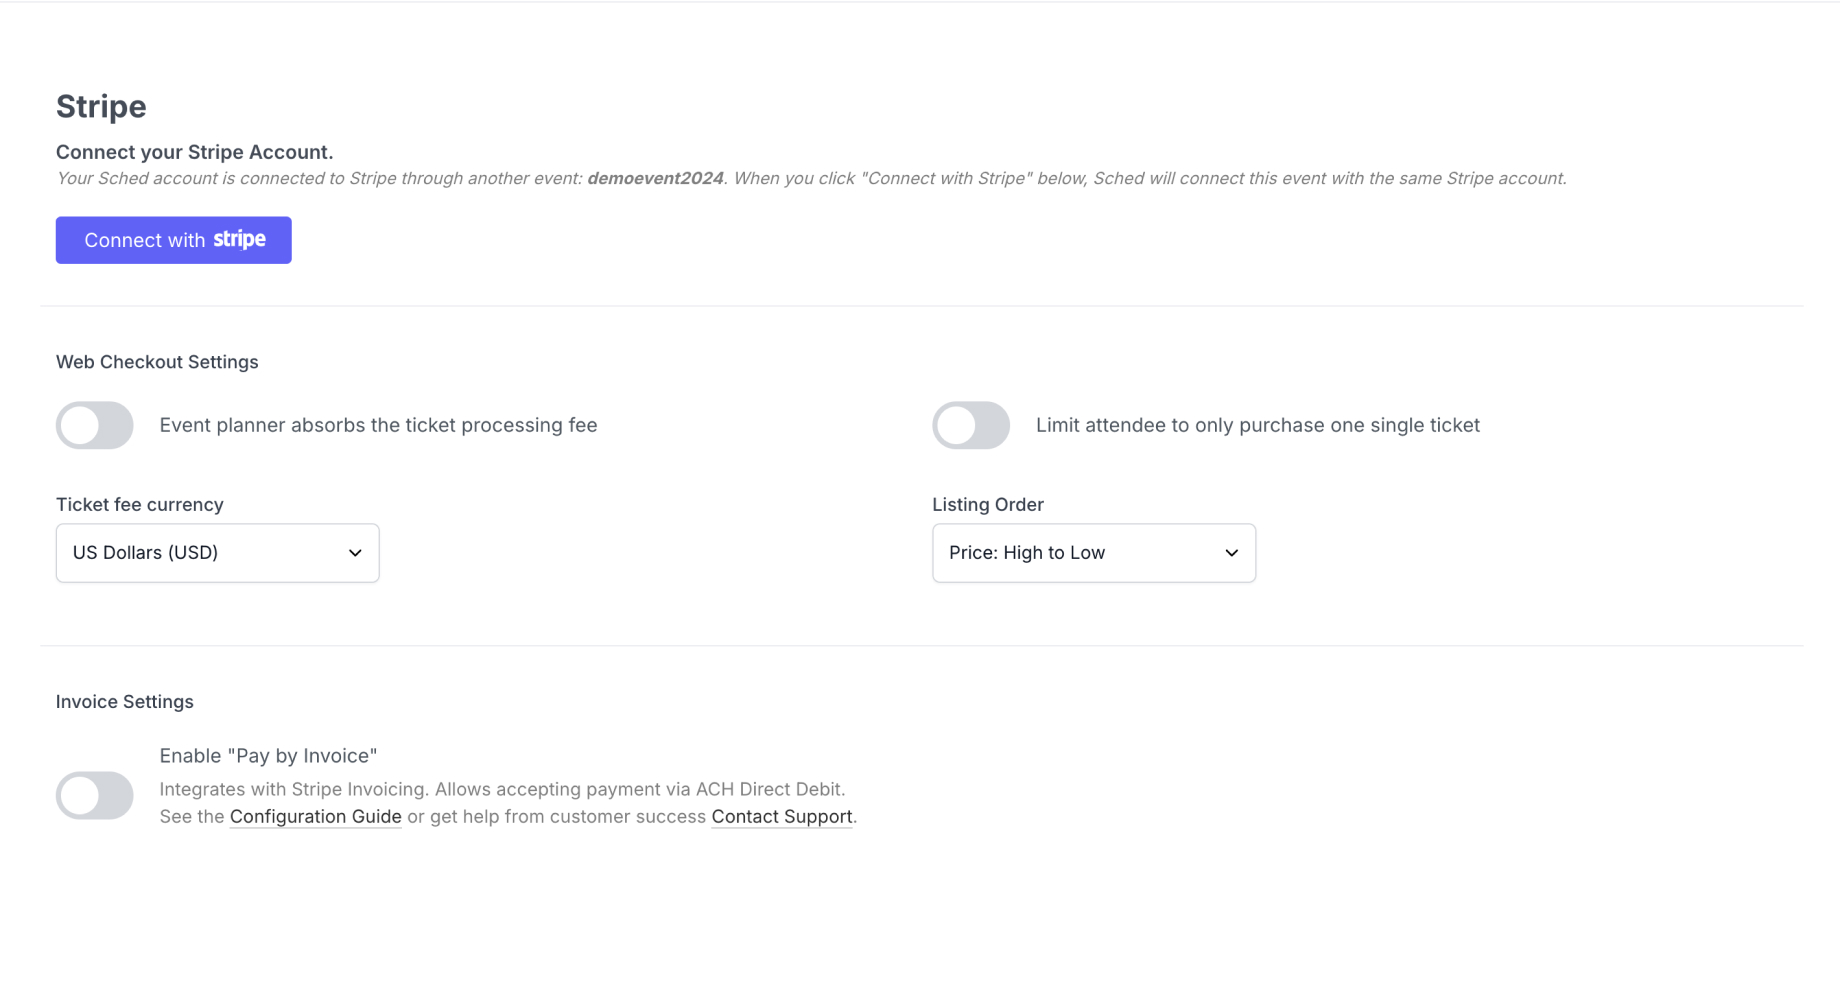This screenshot has height=982, width=1840.
Task: Click the Enable "Pay by Invoice" label text
Action: point(268,756)
